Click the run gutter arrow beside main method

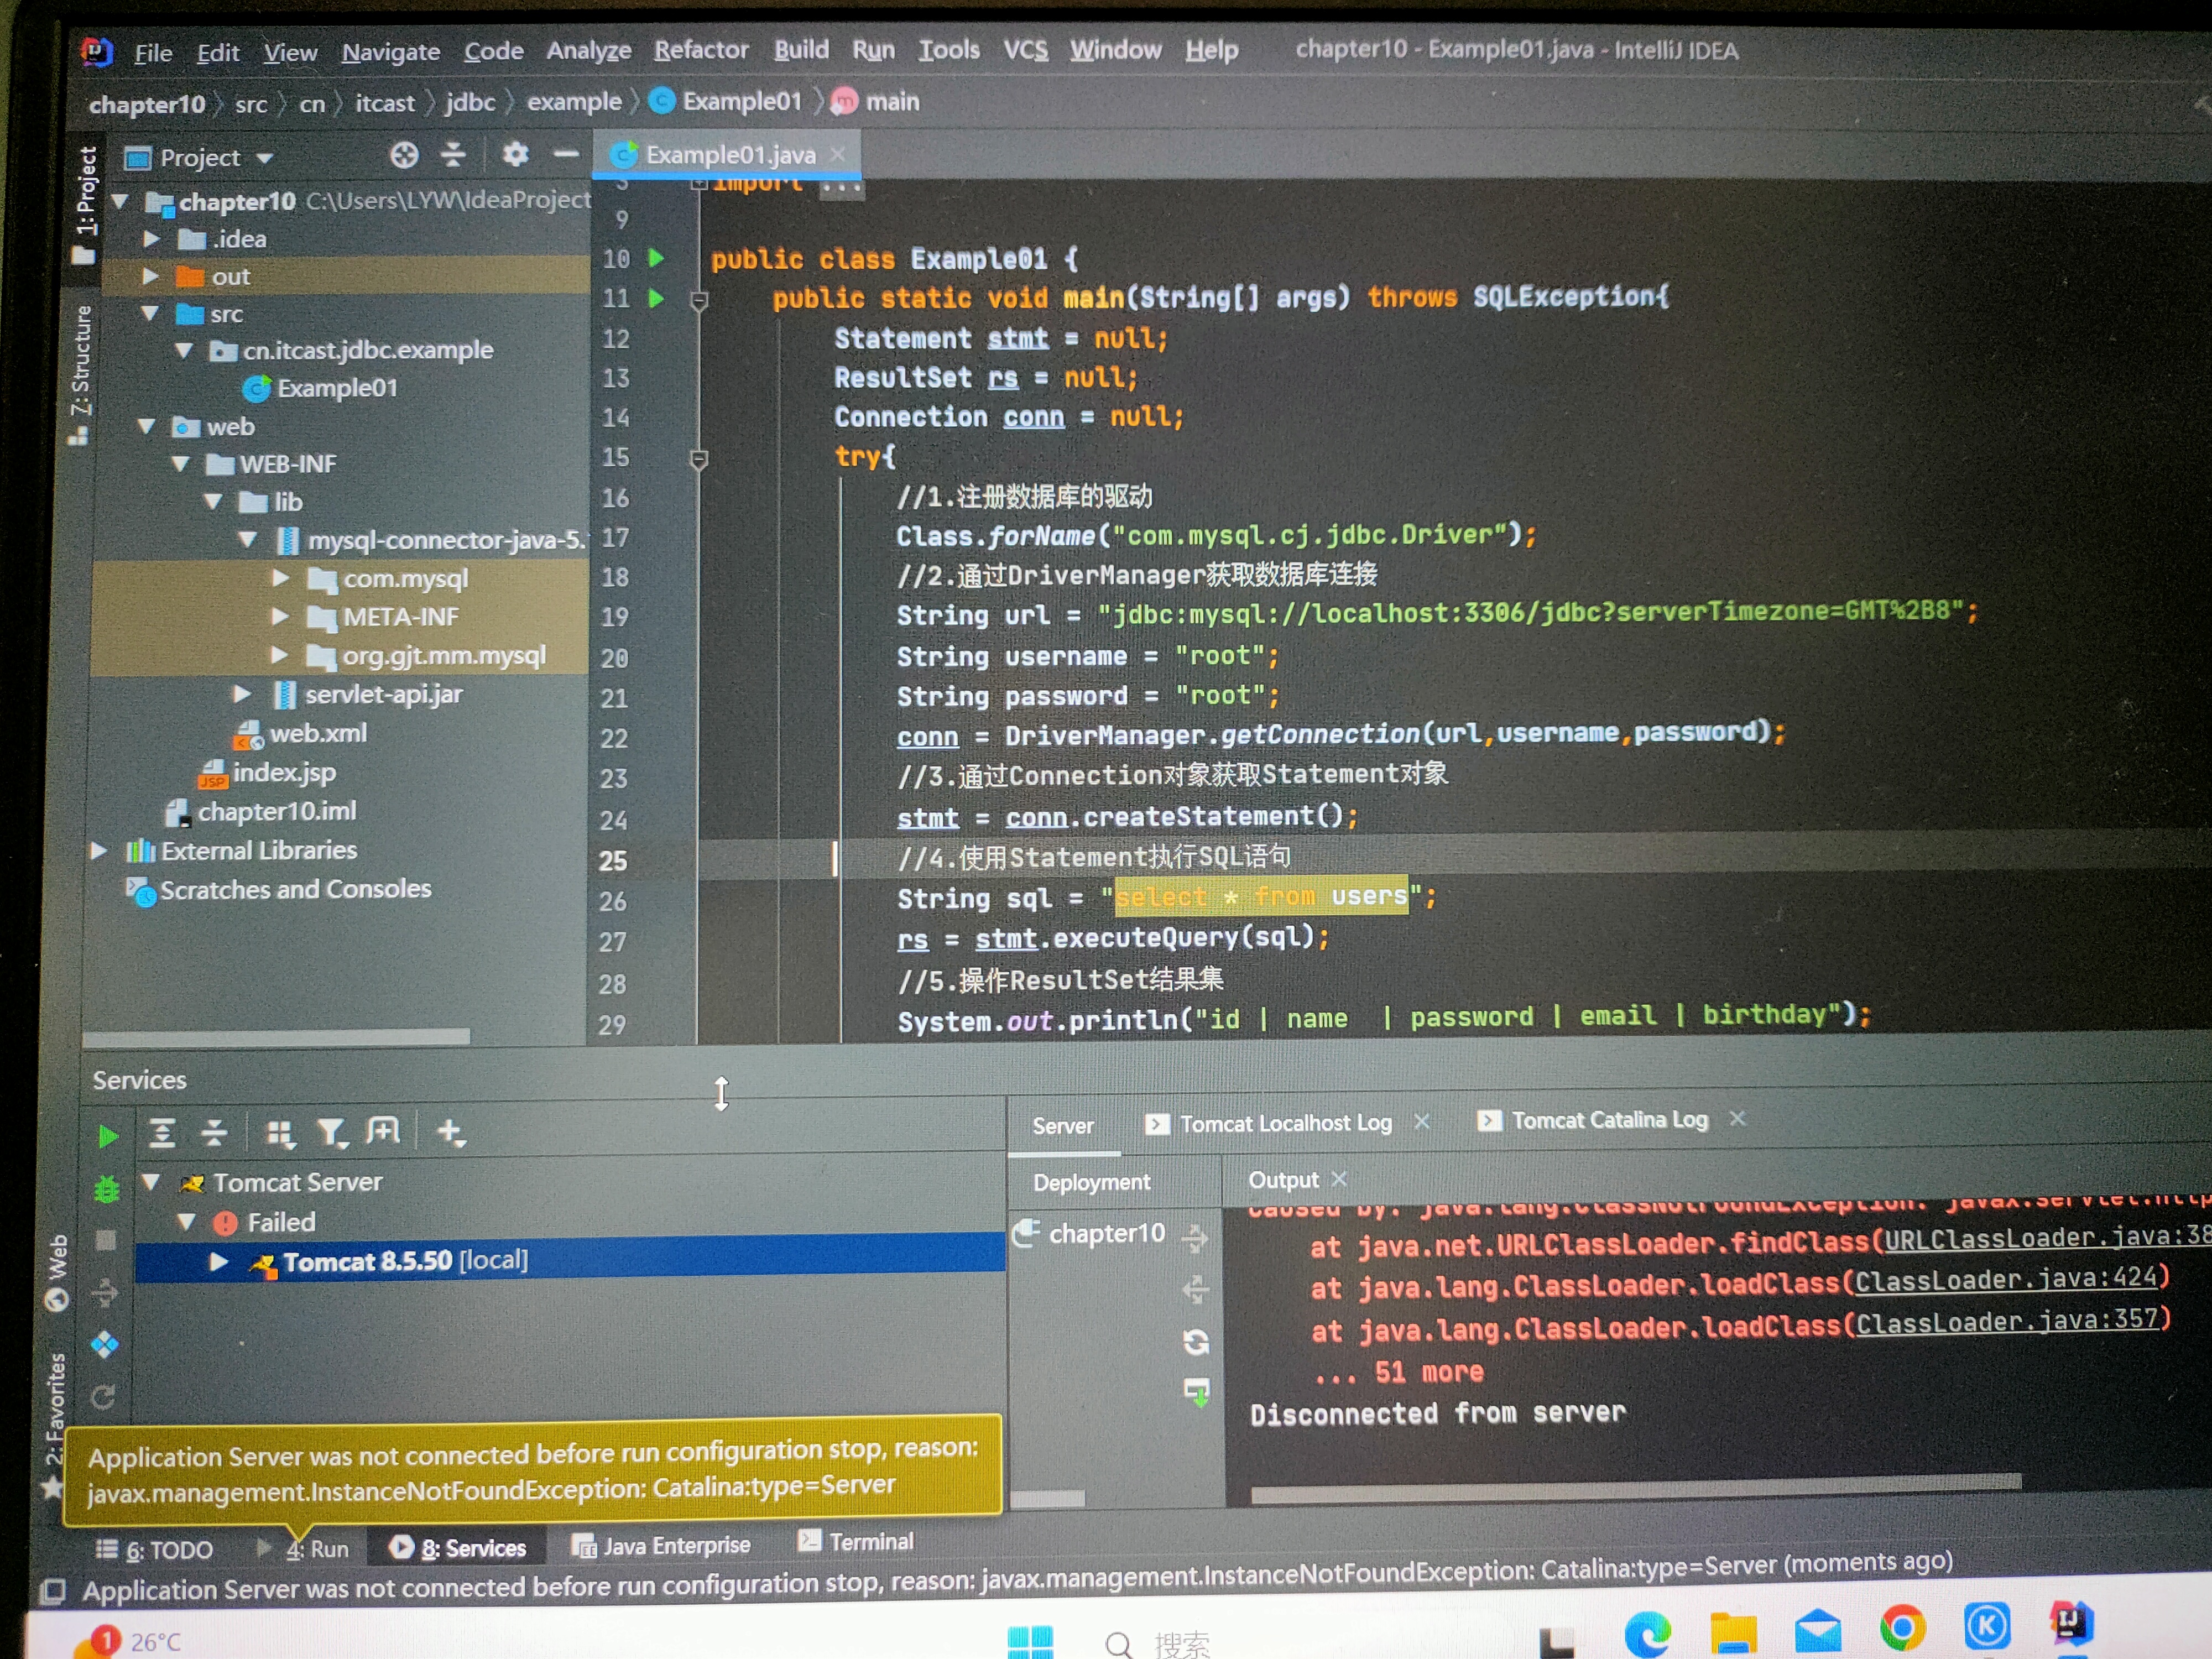[656, 298]
